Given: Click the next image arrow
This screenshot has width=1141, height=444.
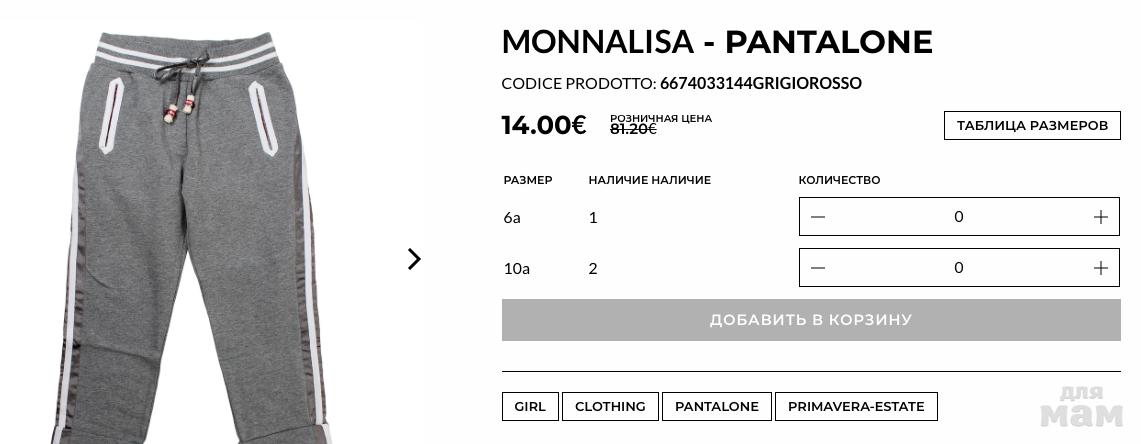Looking at the screenshot, I should tap(414, 259).
